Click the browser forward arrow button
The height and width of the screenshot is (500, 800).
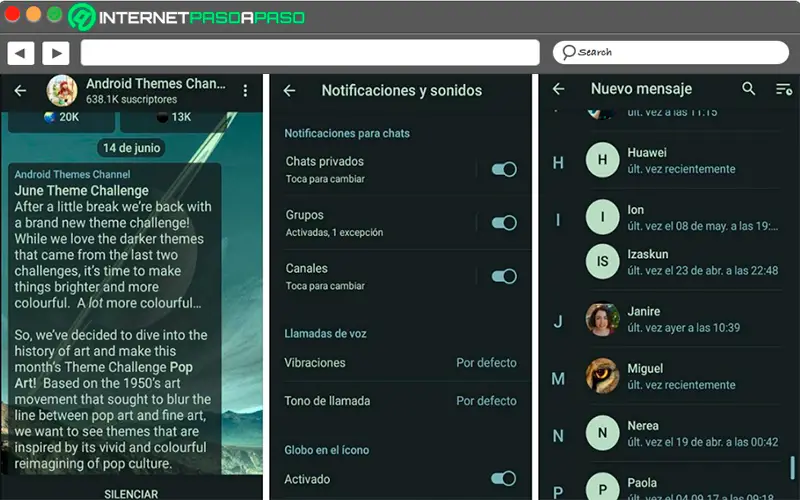coord(56,53)
